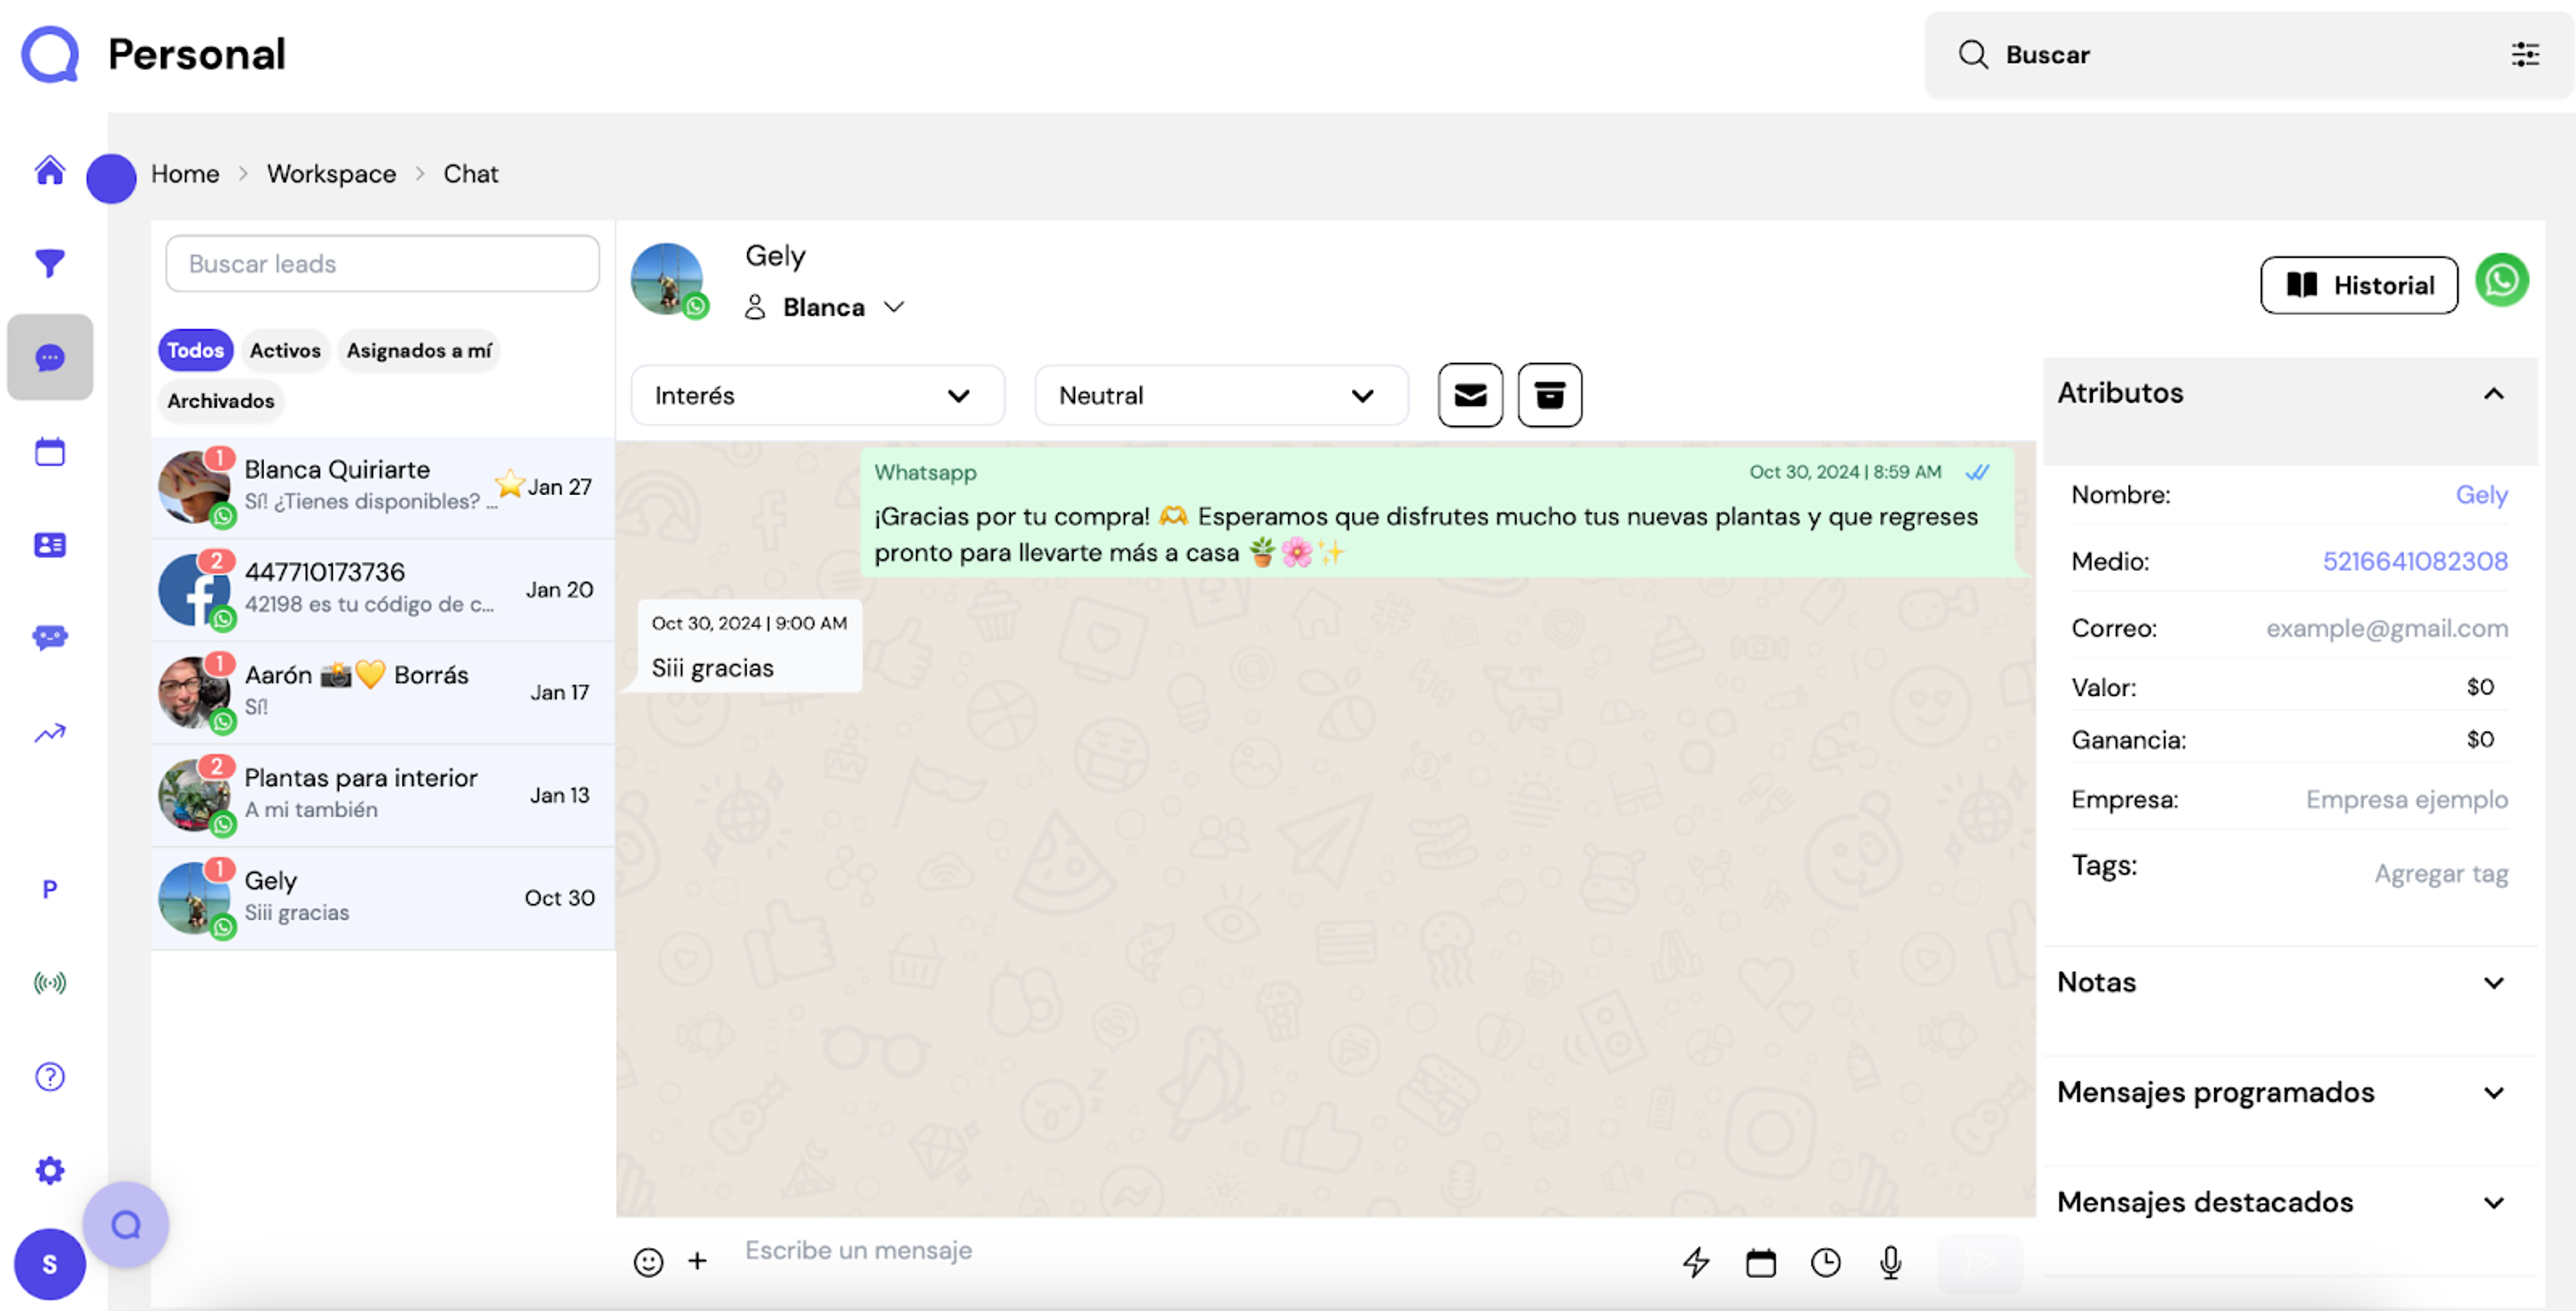Screen dimensions: 2576x1311
Task: Click the green WhatsApp channel icon
Action: [2502, 280]
